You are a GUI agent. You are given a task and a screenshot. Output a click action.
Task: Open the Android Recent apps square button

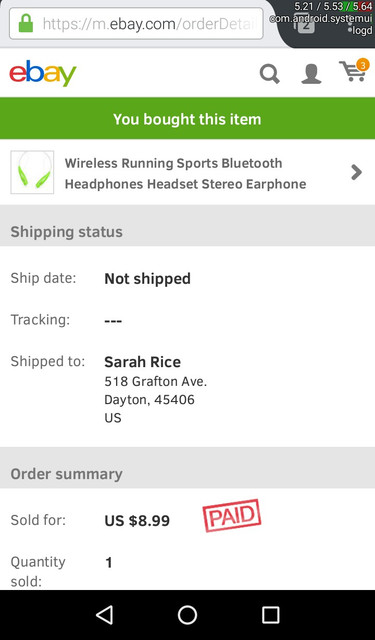pos(270,615)
